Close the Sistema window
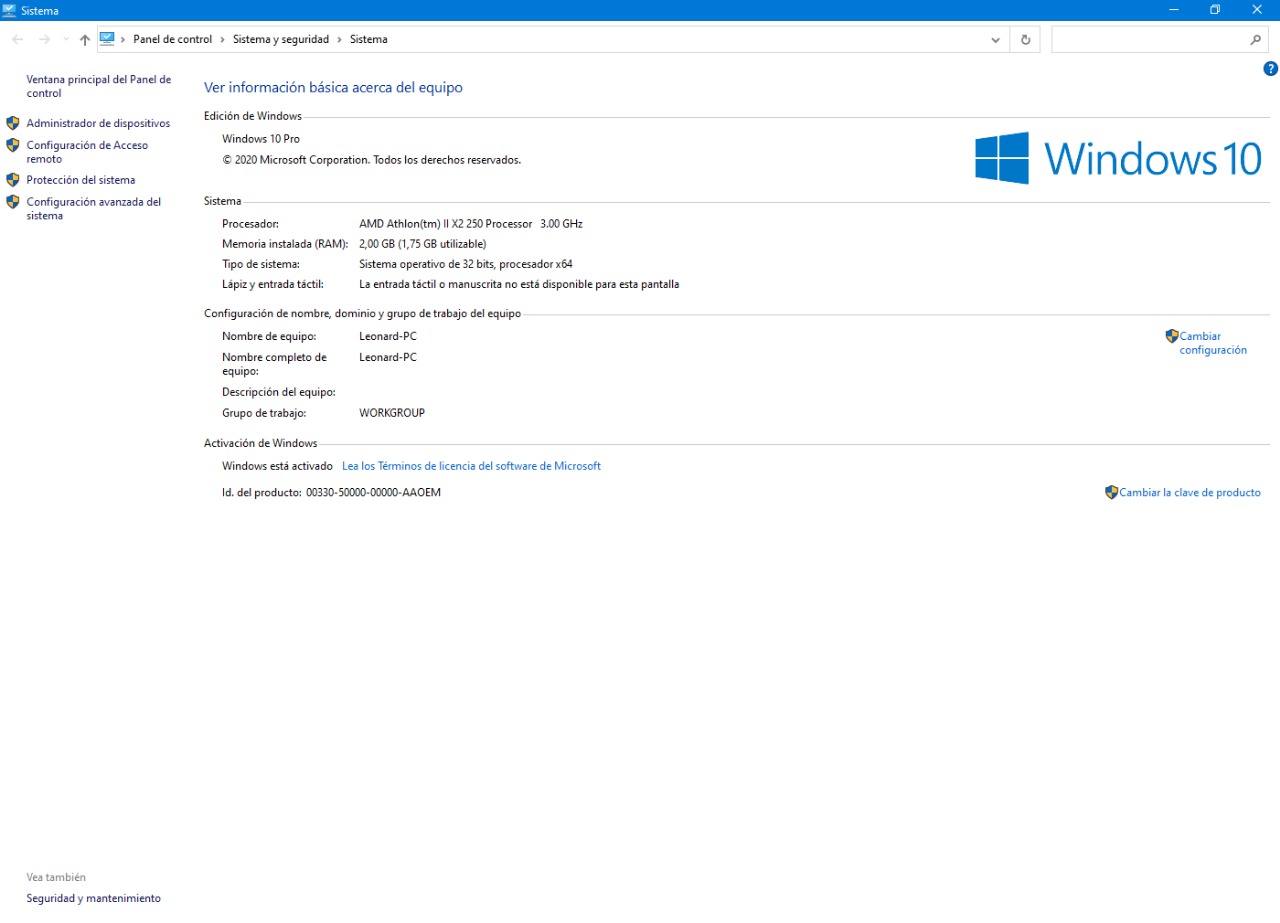The height and width of the screenshot is (923, 1280). 1258,10
